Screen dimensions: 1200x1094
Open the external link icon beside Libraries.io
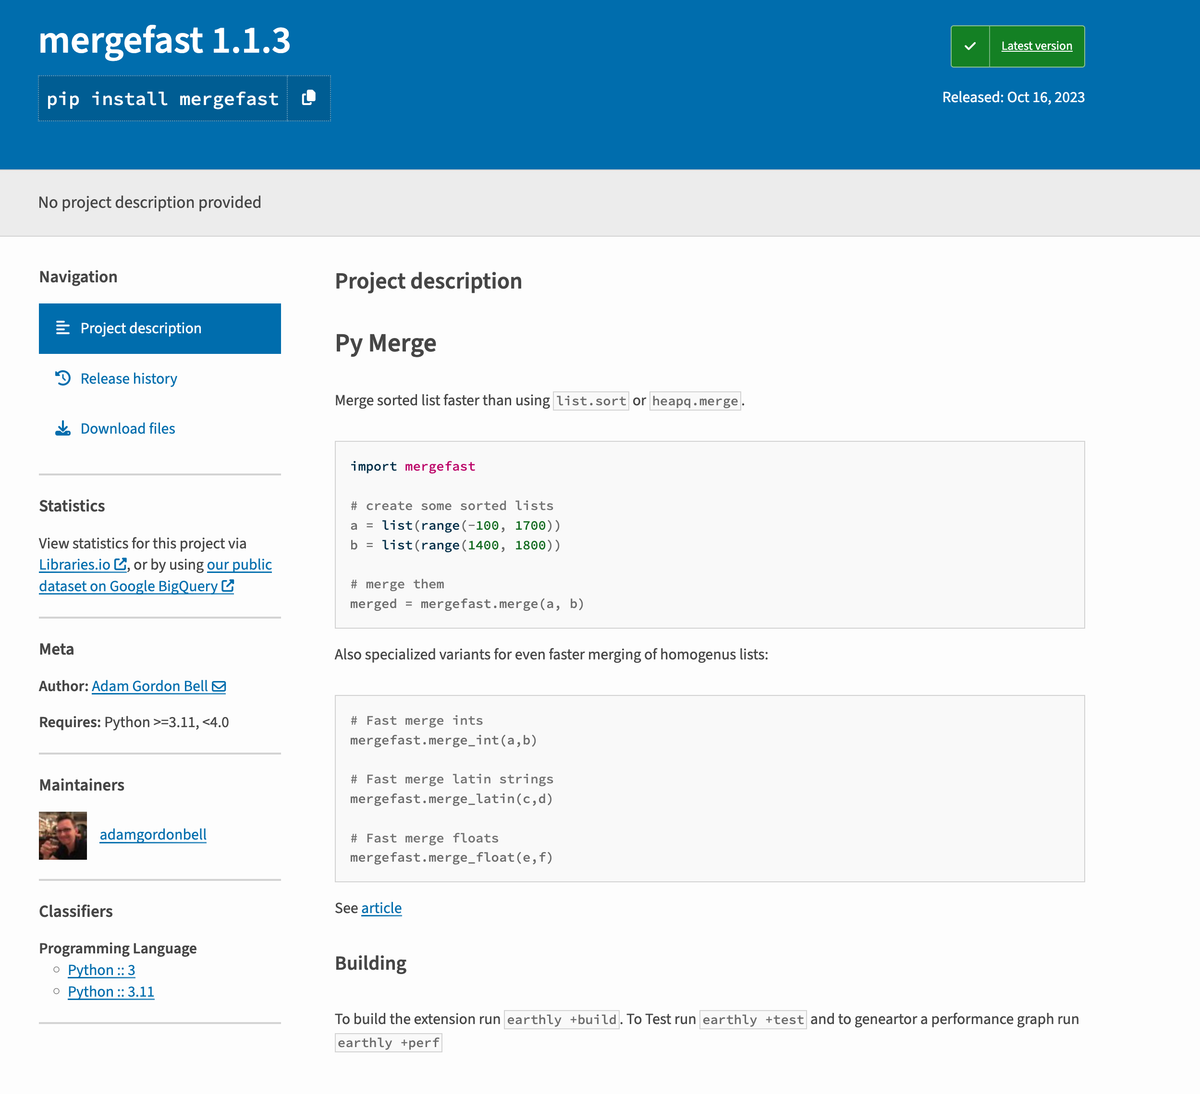click(121, 564)
